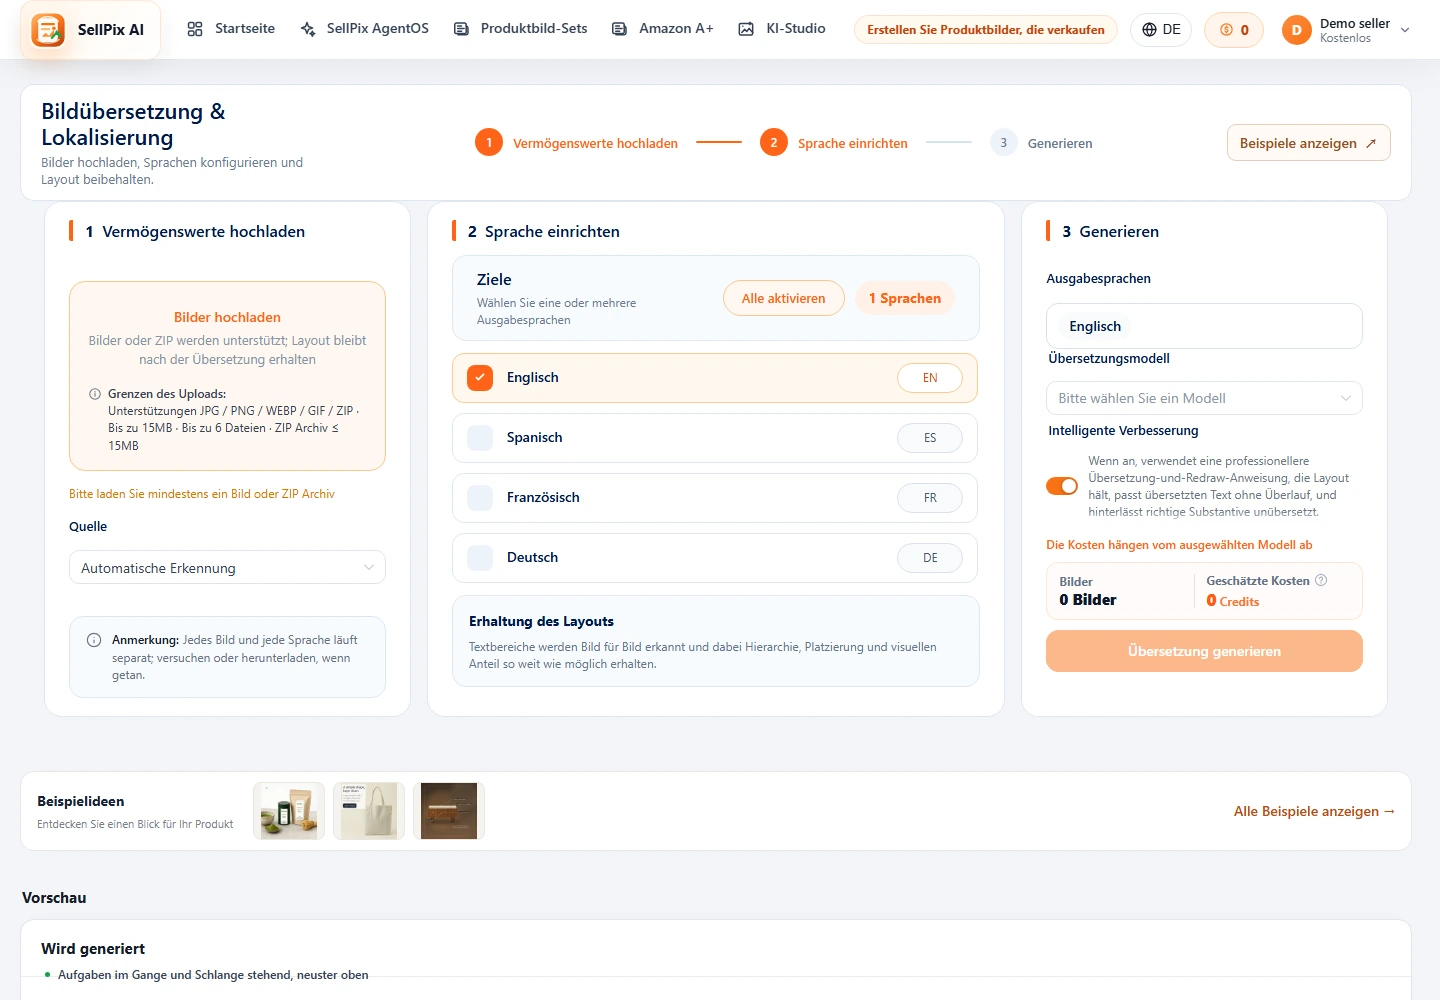Click Übersetzung generieren button

pyautogui.click(x=1204, y=651)
